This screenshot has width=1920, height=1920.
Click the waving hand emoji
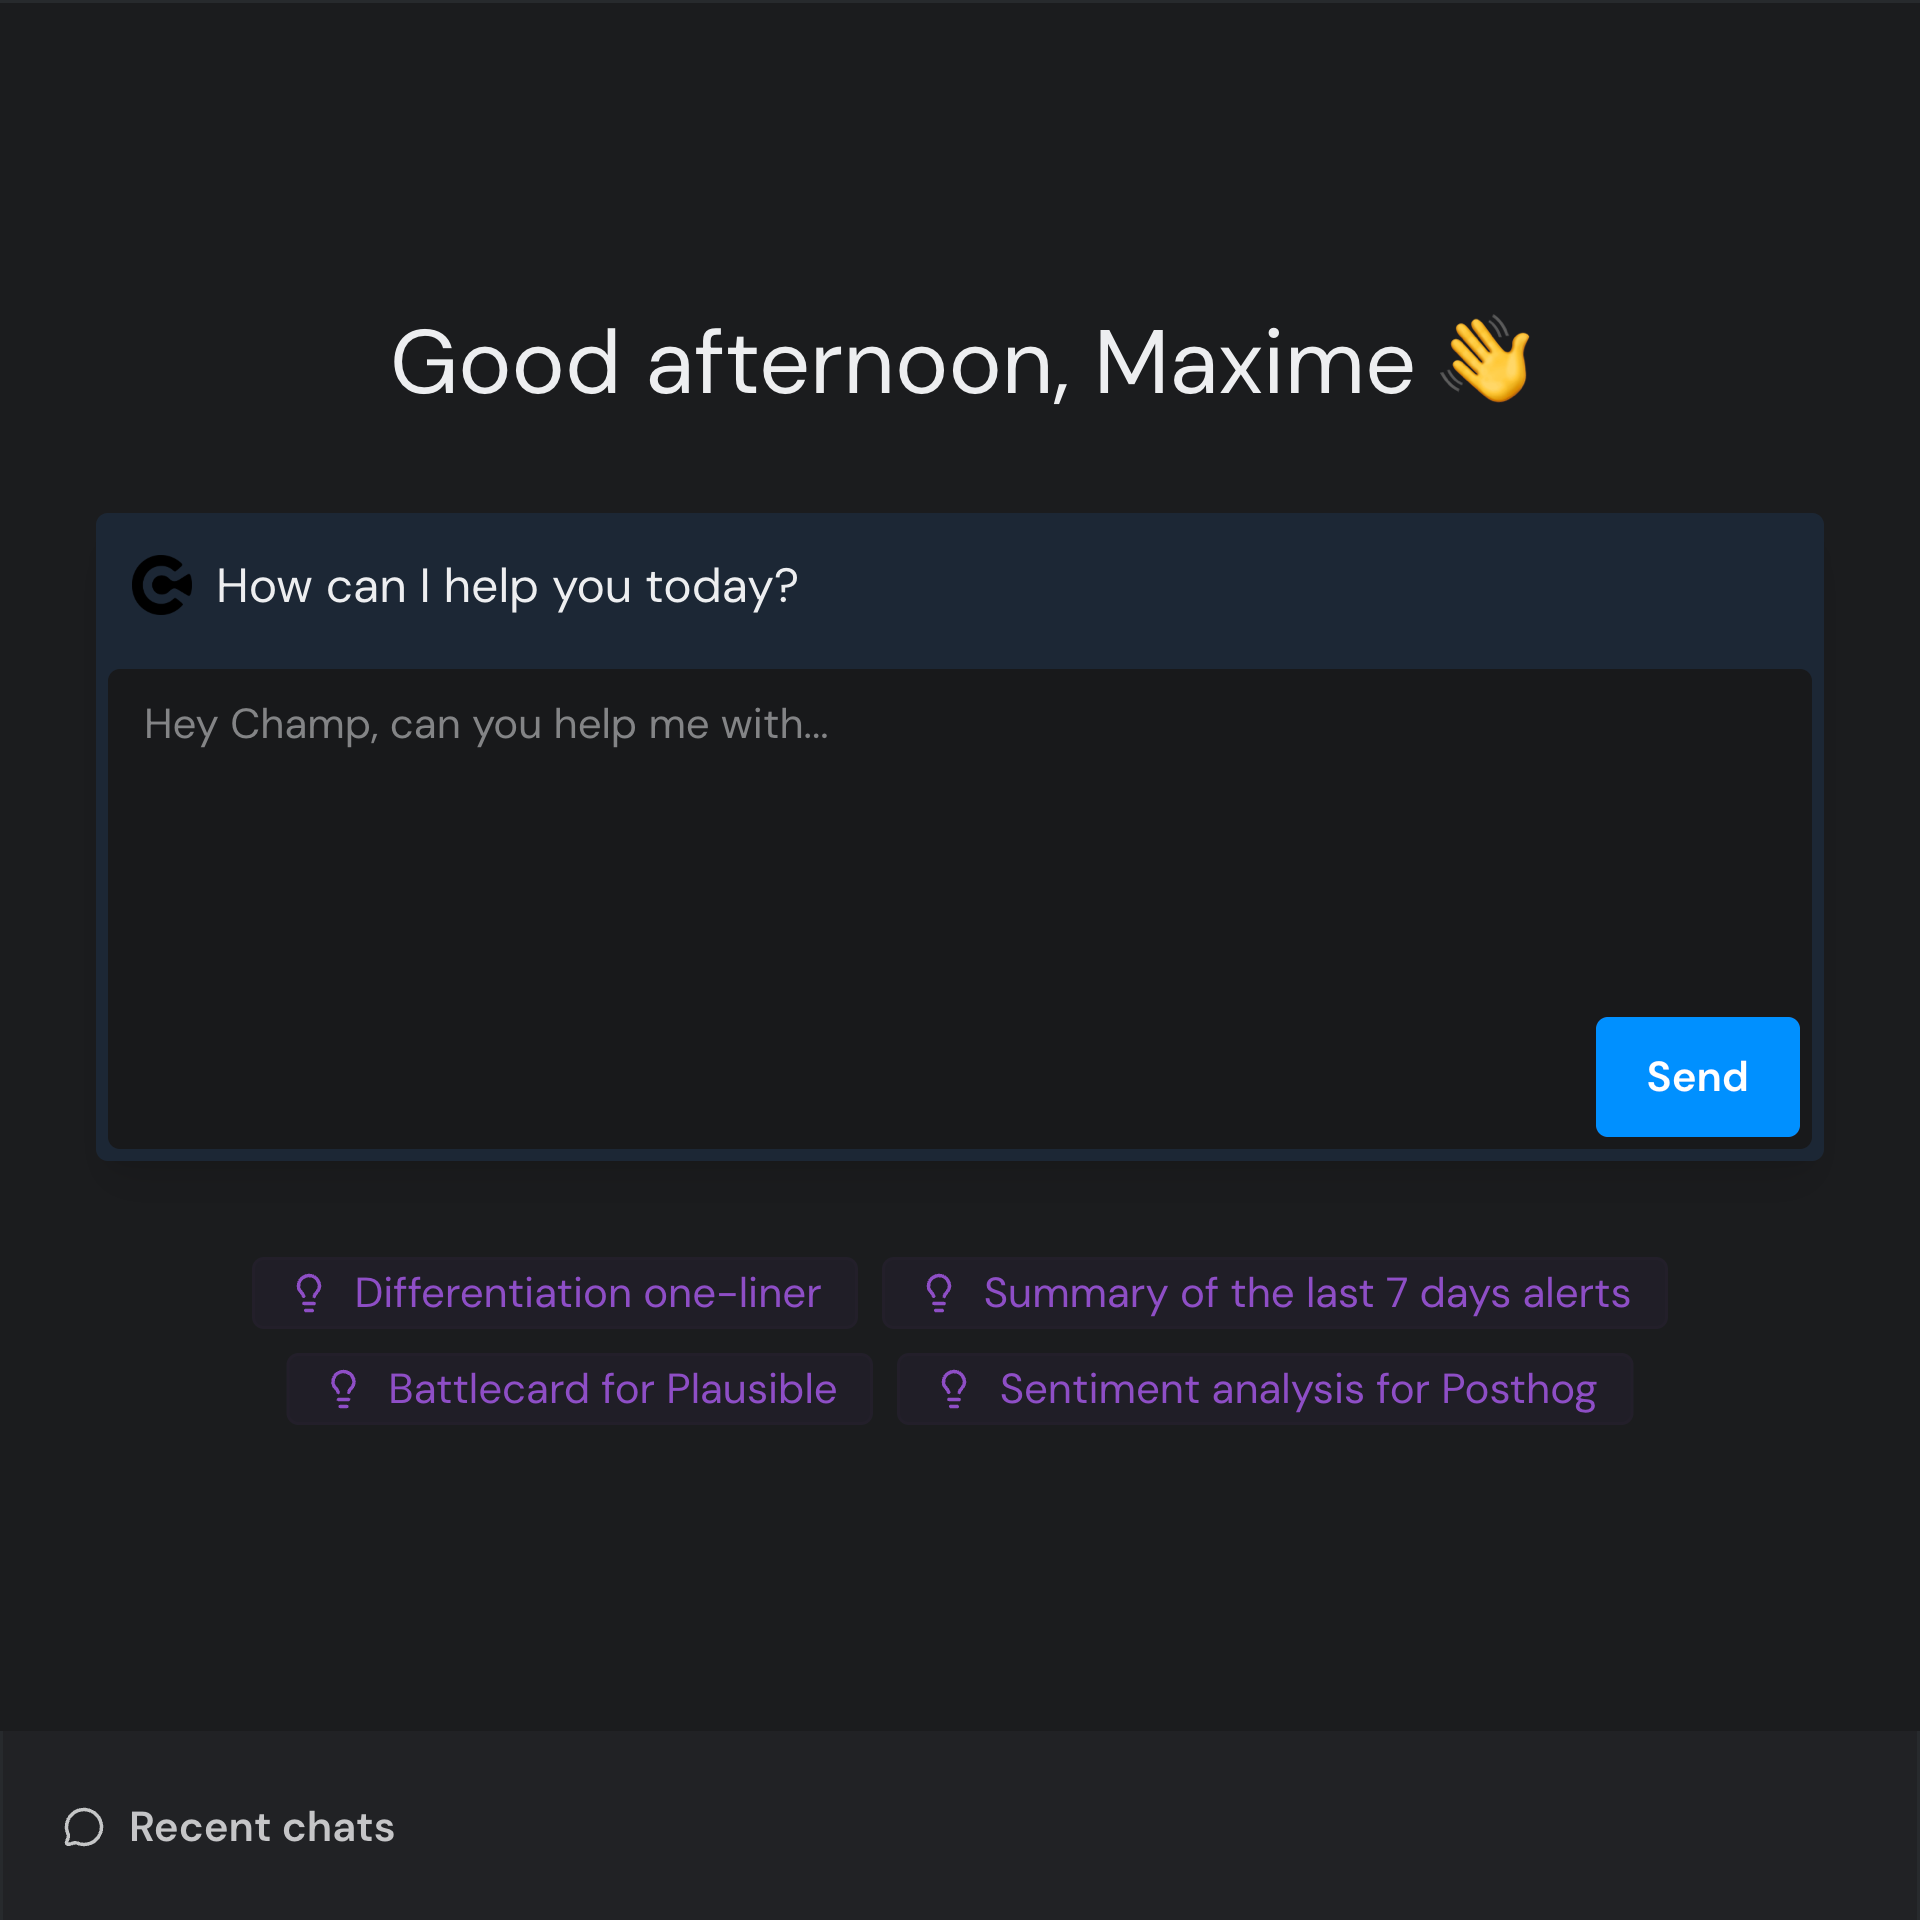click(1487, 360)
